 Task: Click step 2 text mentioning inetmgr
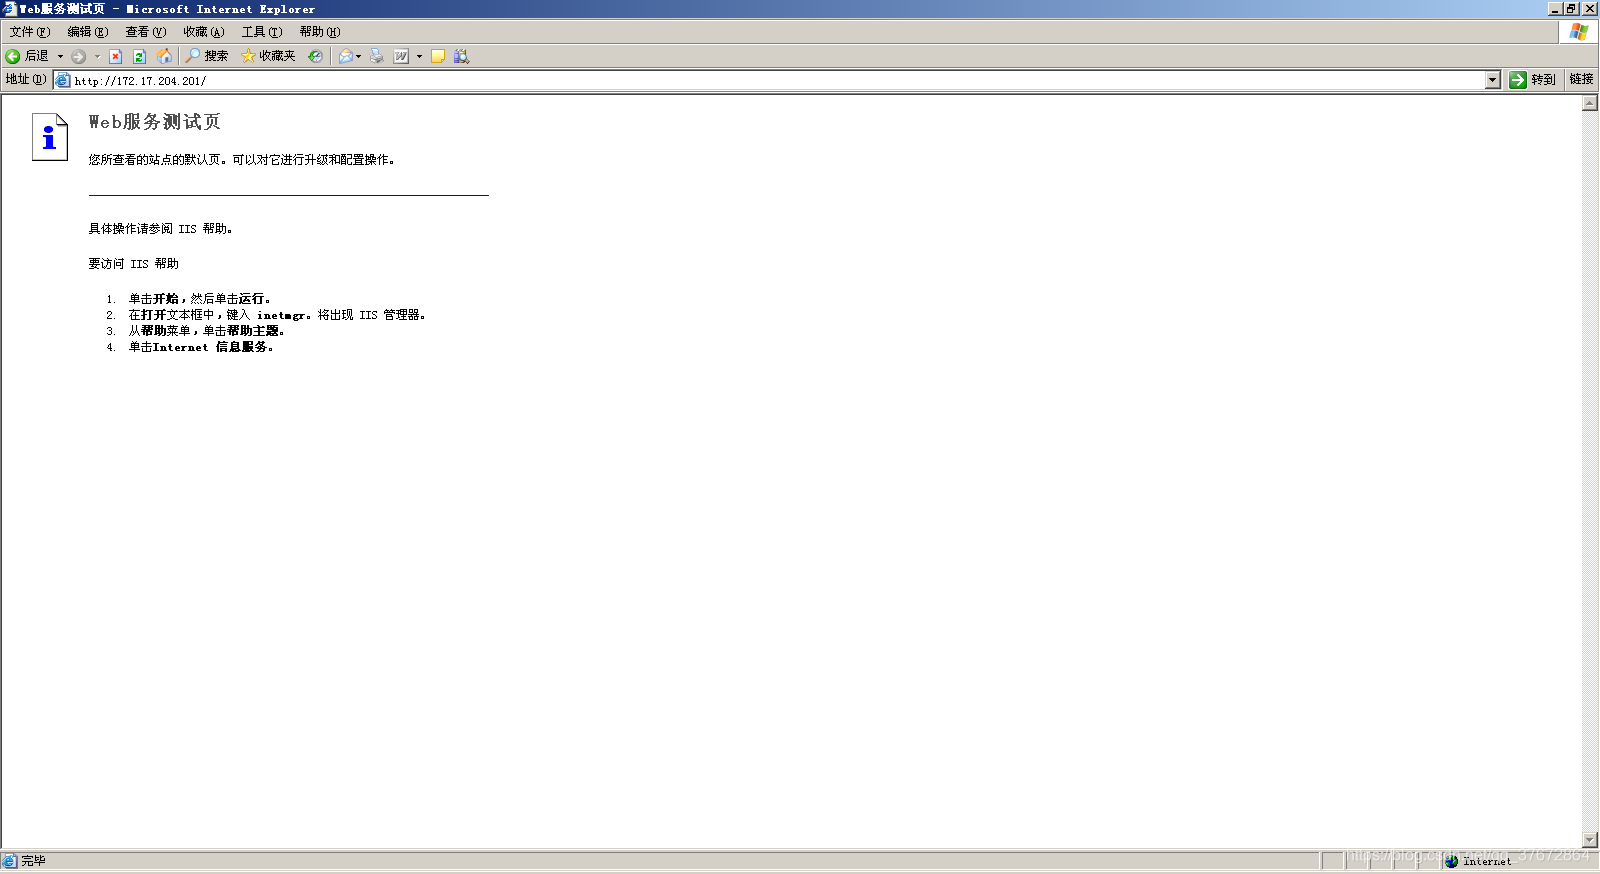click(277, 315)
